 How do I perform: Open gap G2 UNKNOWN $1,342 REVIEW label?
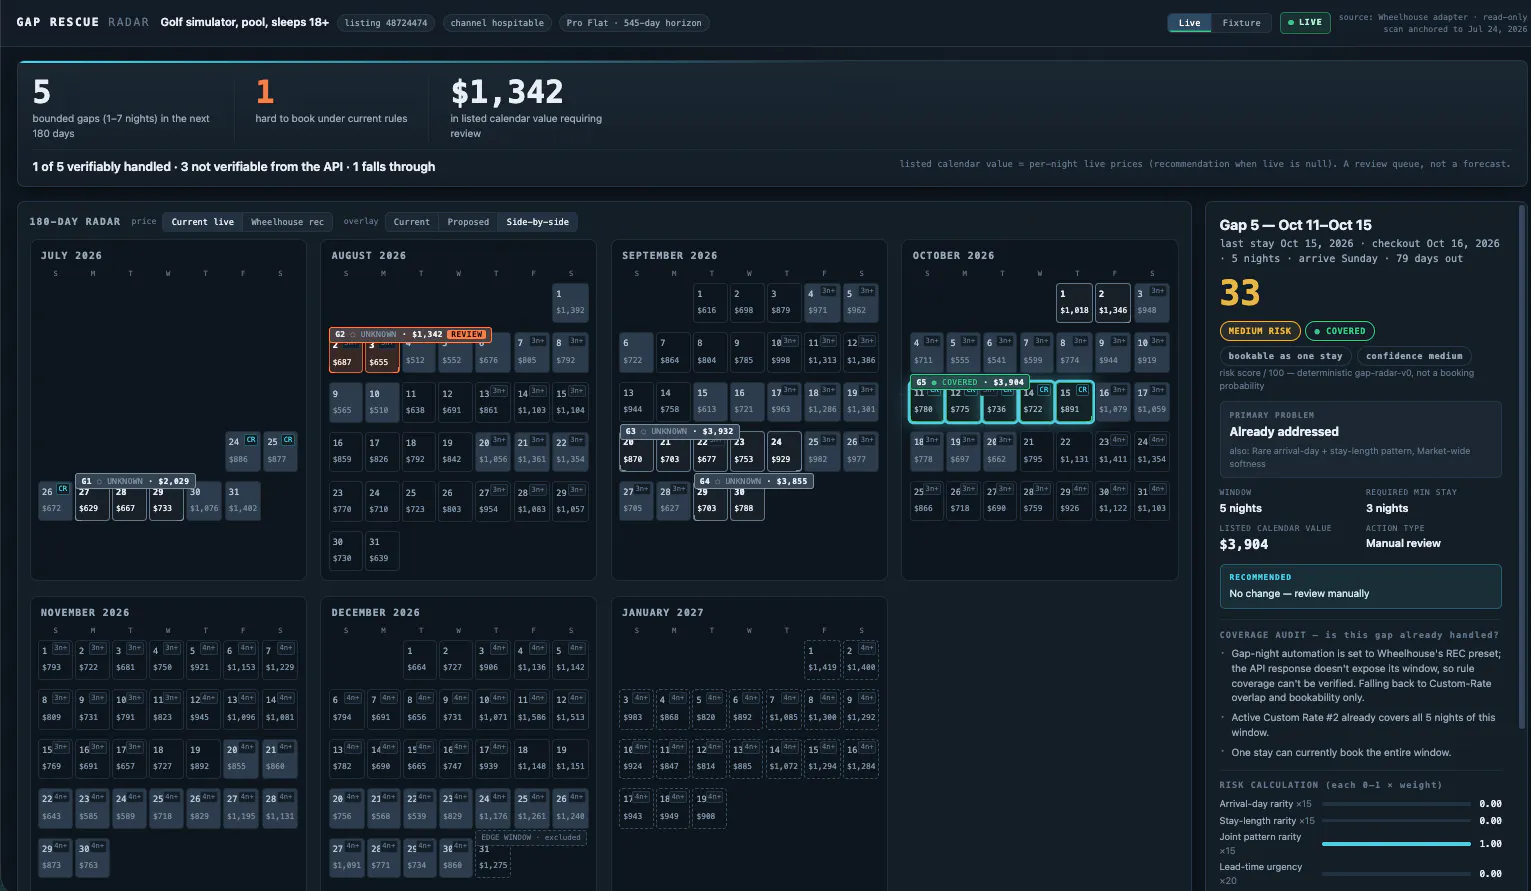pyautogui.click(x=410, y=334)
